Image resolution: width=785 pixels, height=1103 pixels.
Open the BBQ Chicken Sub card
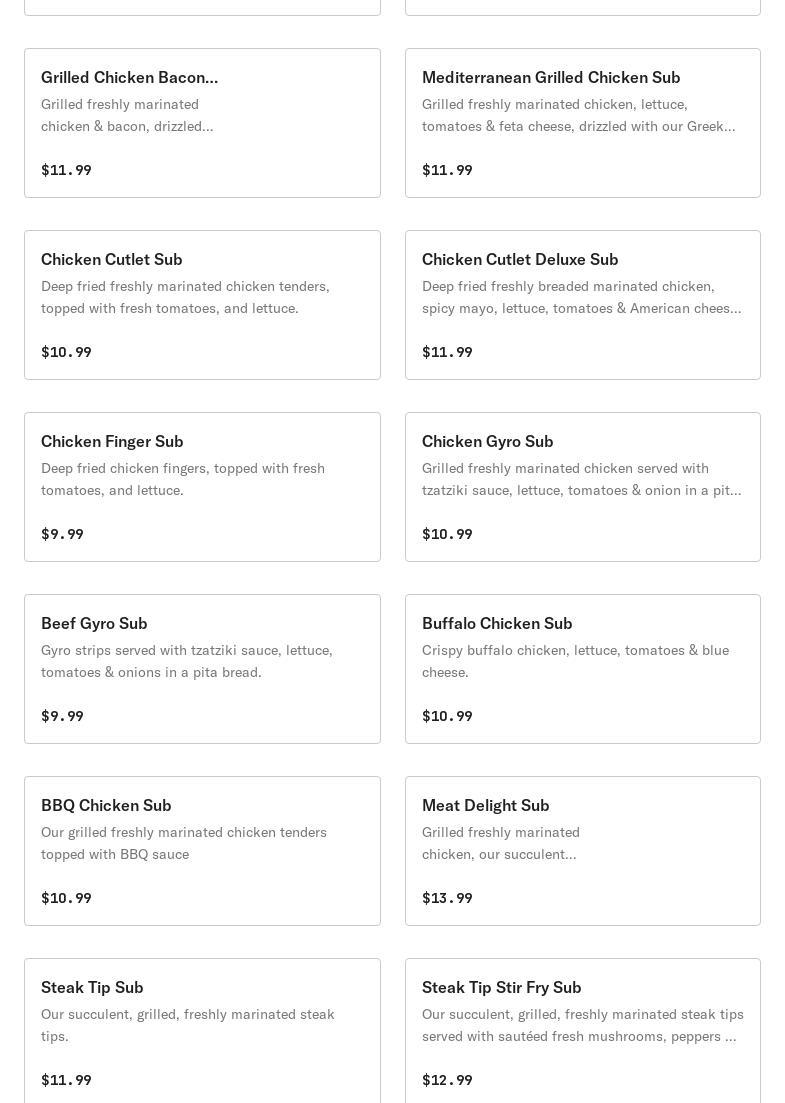point(202,851)
